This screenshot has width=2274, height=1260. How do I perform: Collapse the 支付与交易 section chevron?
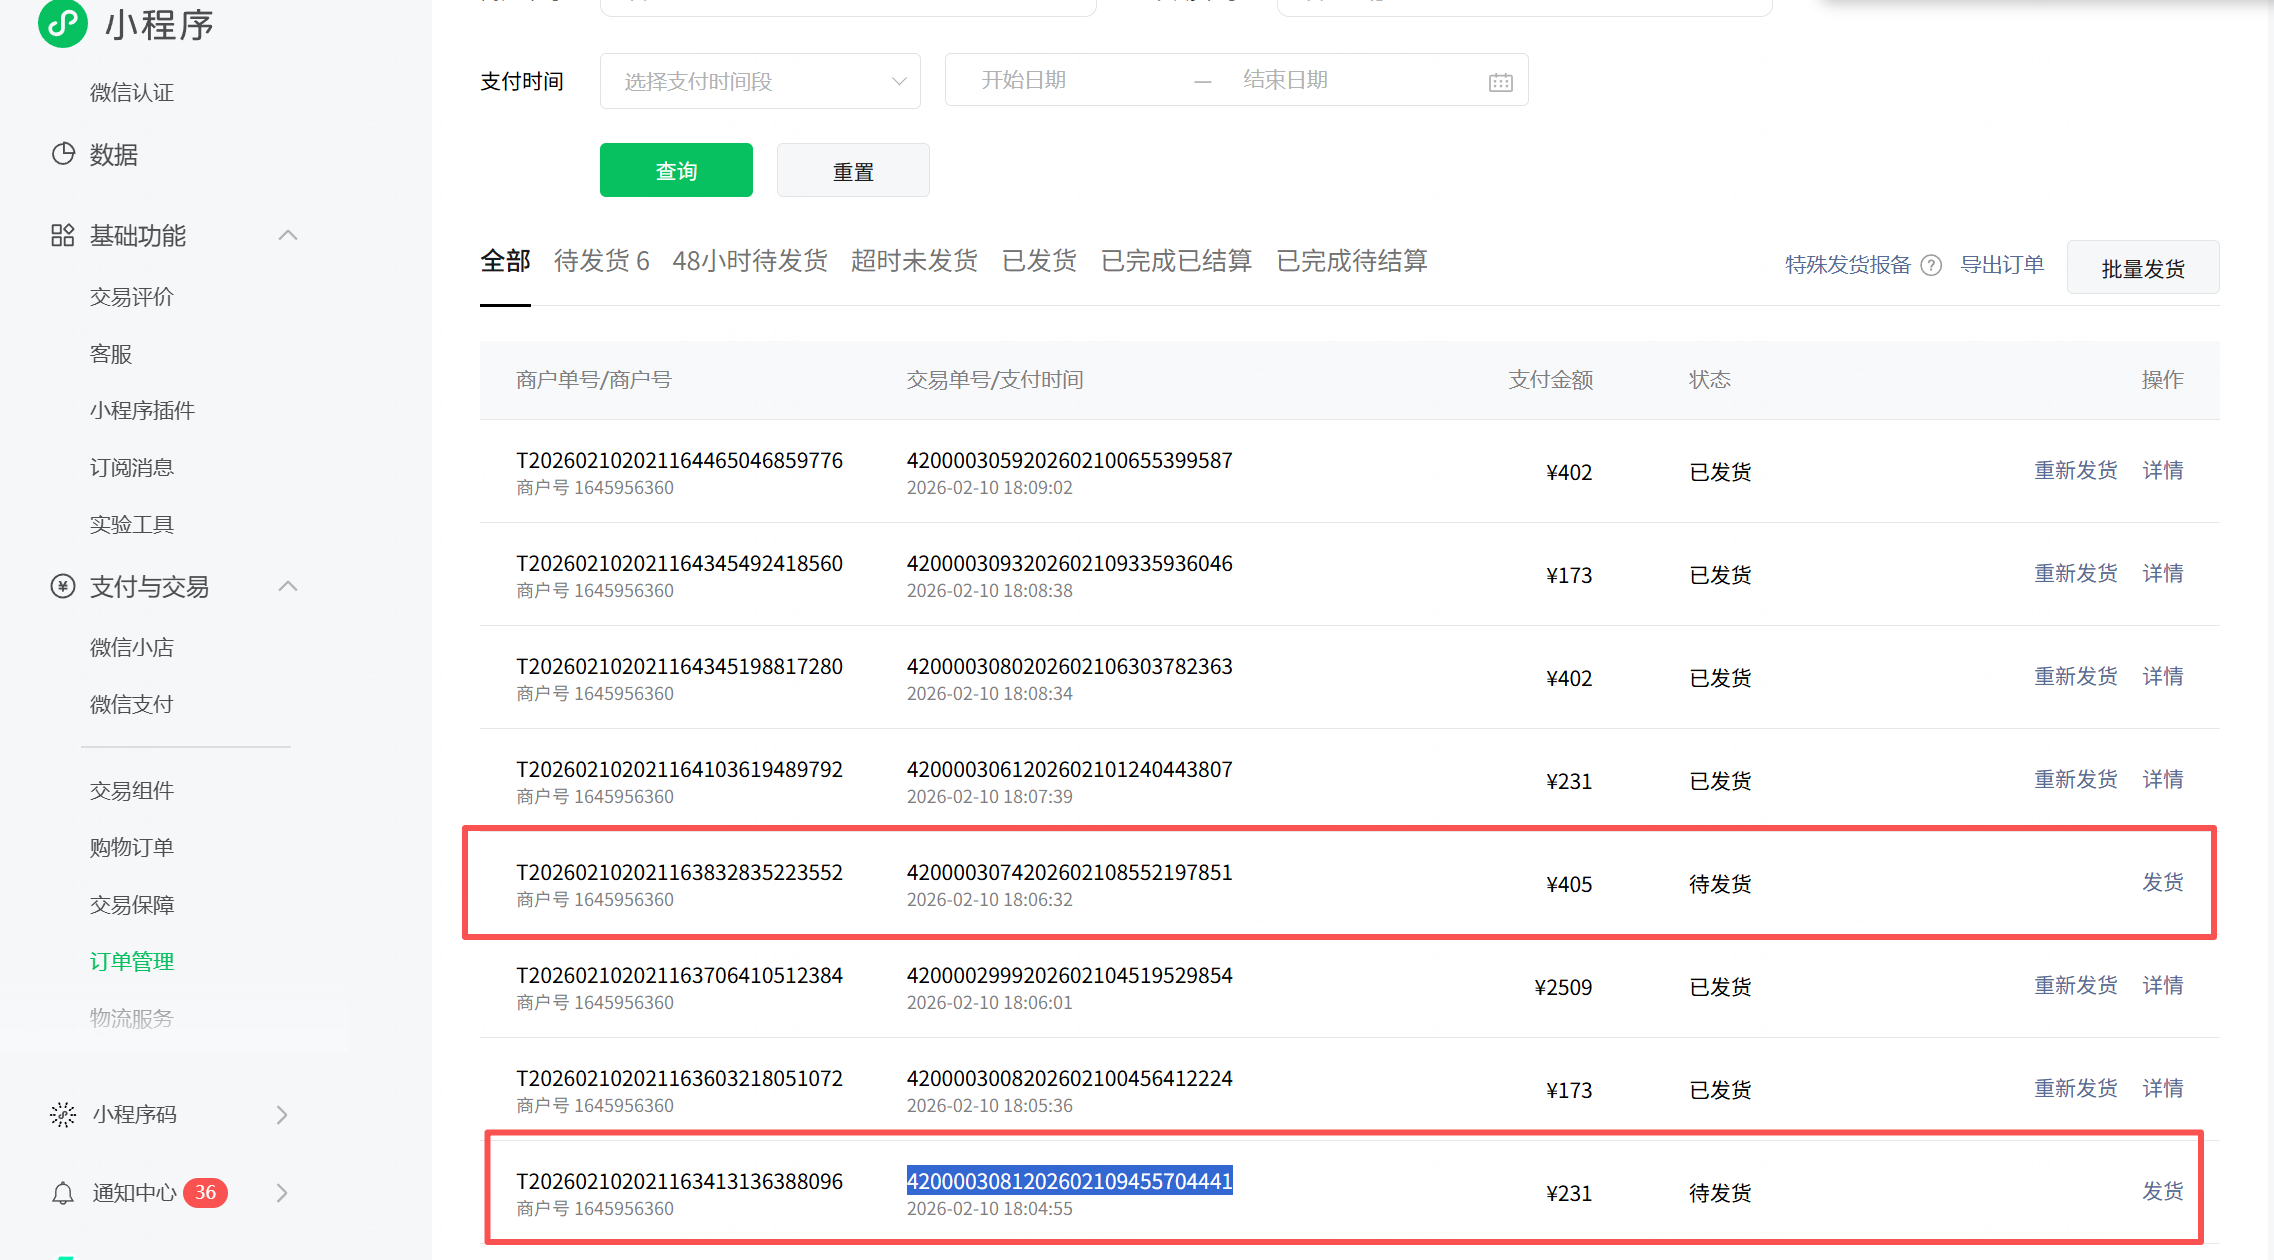tap(288, 586)
